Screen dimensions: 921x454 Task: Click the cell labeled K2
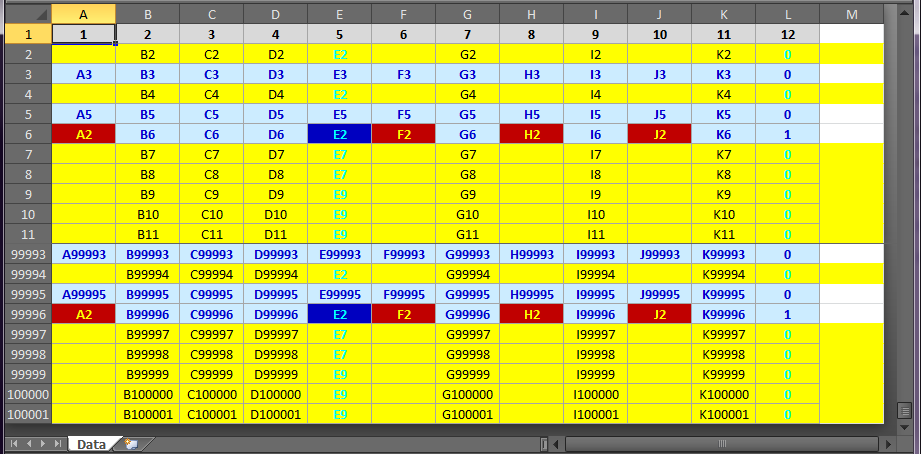pyautogui.click(x=724, y=55)
